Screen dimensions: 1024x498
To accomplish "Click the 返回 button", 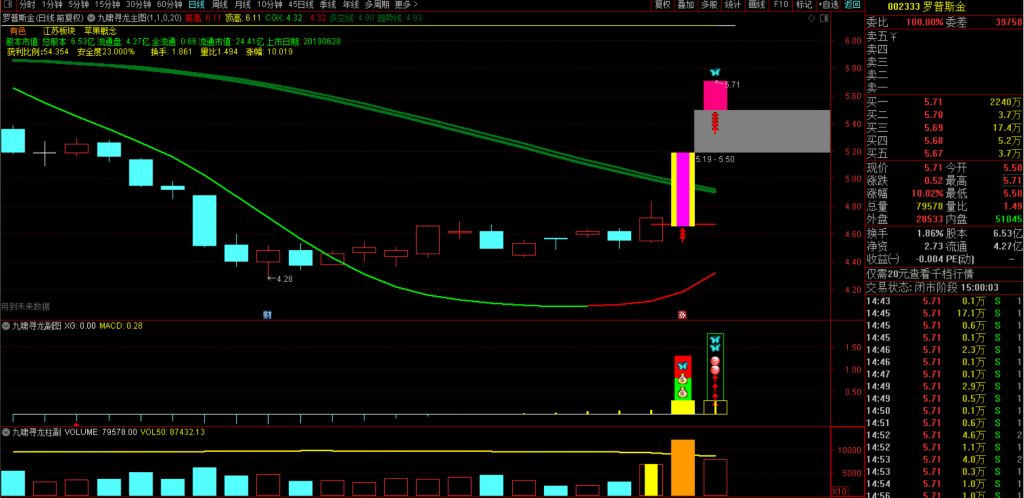I will [852, 5].
